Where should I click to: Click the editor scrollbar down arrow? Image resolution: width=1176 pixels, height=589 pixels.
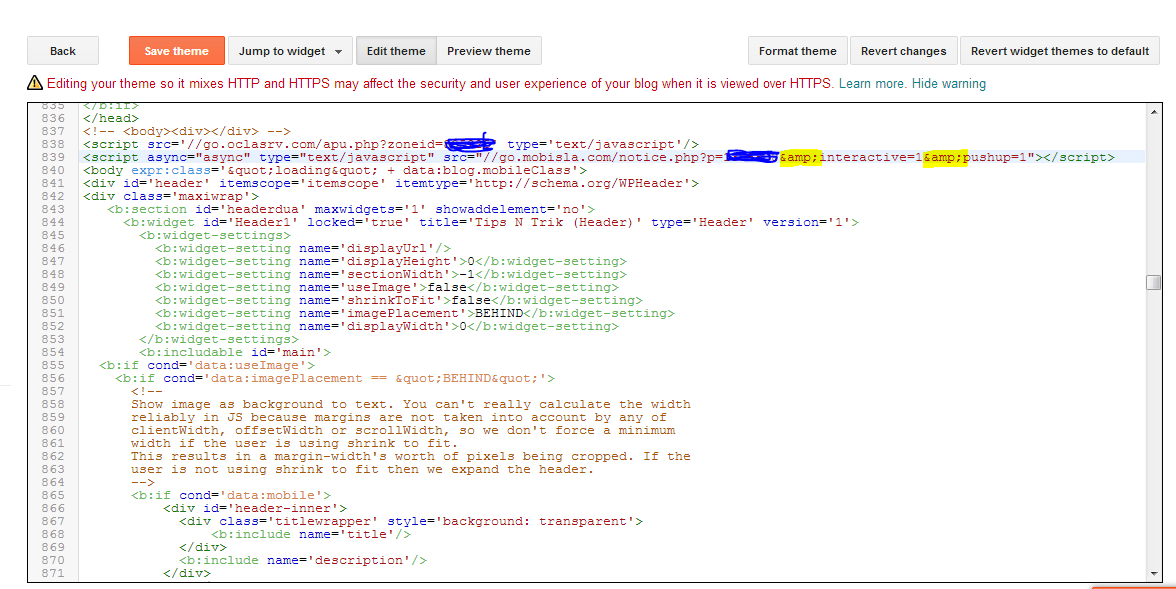click(1154, 574)
